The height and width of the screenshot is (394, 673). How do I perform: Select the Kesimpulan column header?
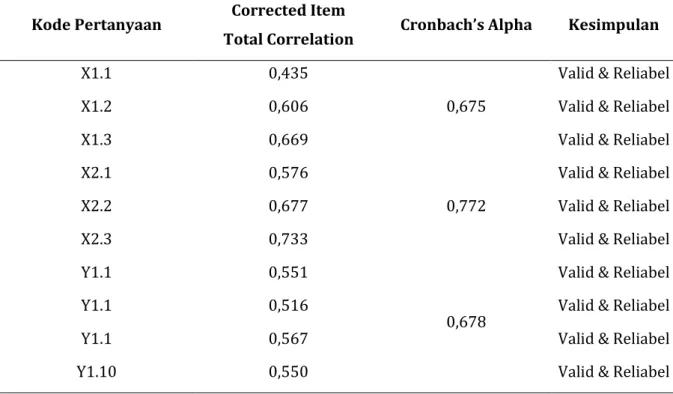click(614, 24)
